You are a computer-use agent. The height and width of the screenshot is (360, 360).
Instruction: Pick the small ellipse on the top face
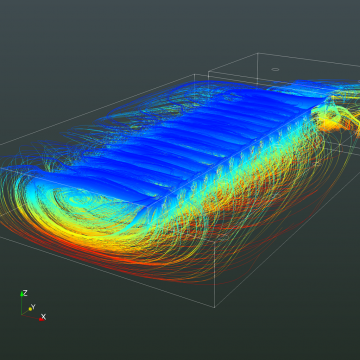pos(275,69)
